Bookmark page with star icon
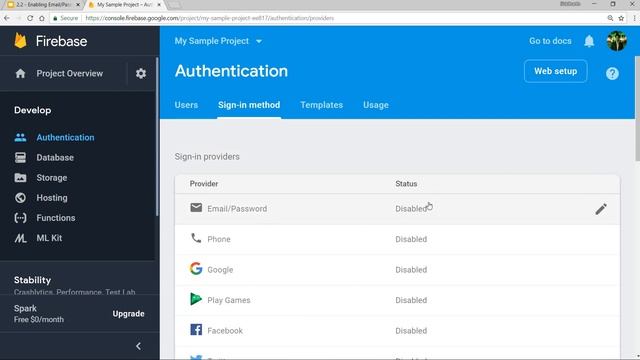 point(621,18)
